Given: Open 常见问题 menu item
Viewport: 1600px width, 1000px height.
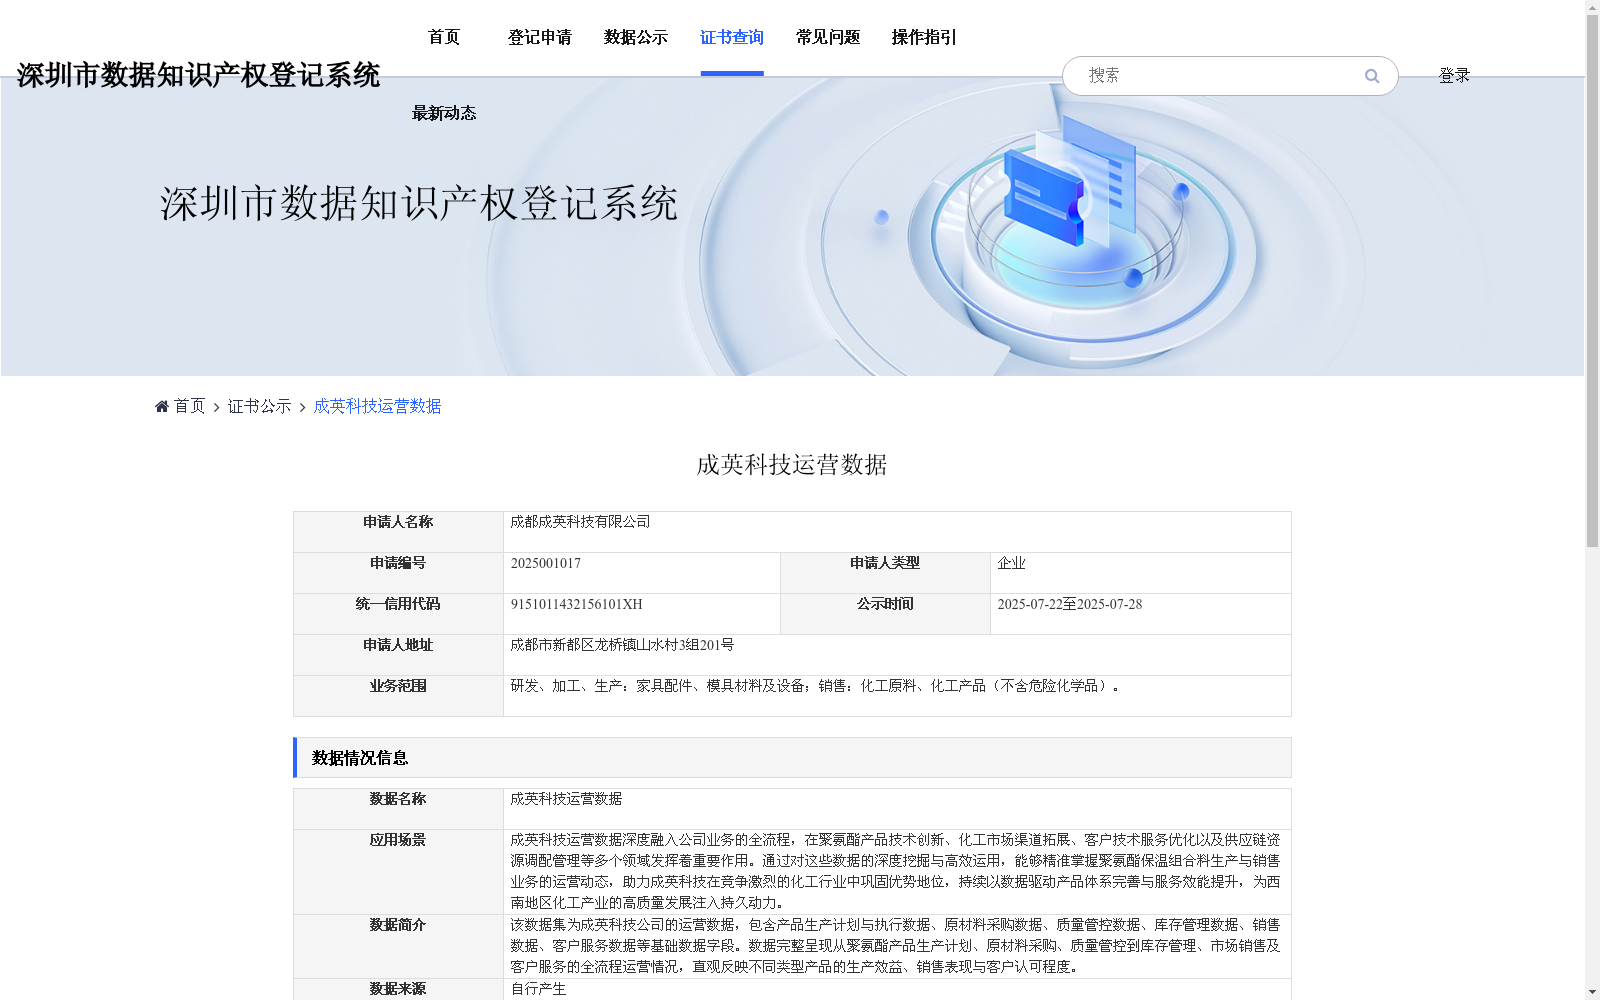Looking at the screenshot, I should (x=828, y=37).
